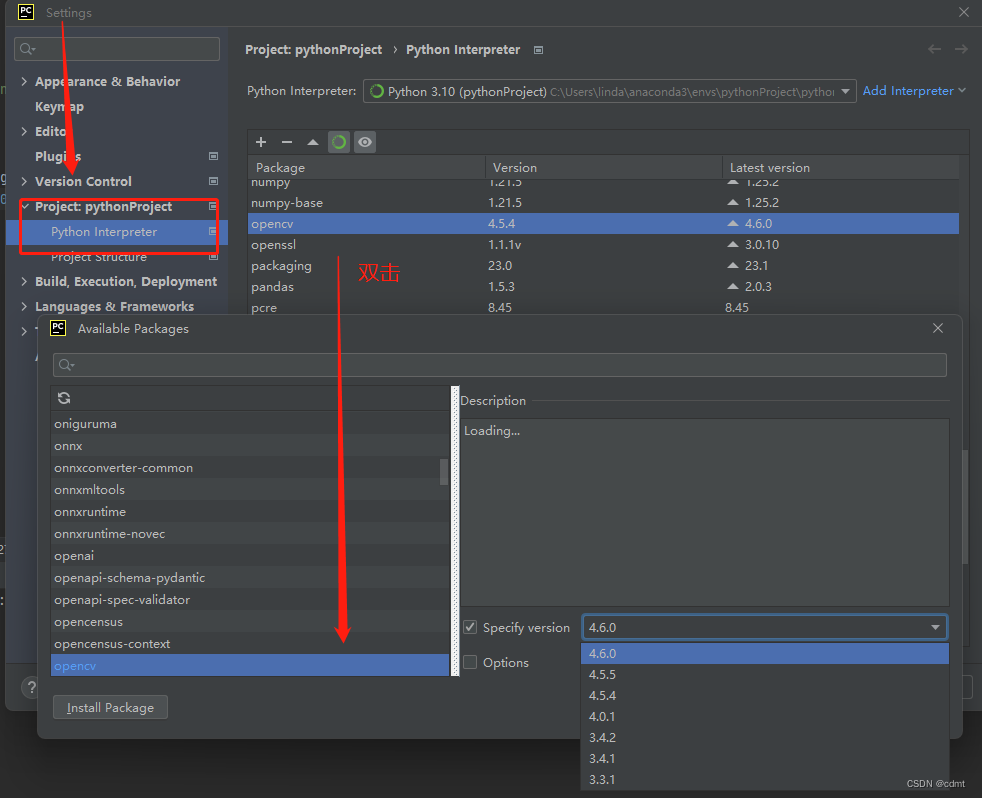This screenshot has height=798, width=982.
Task: Select version 4.0.1 in dropdown list
Action: (765, 717)
